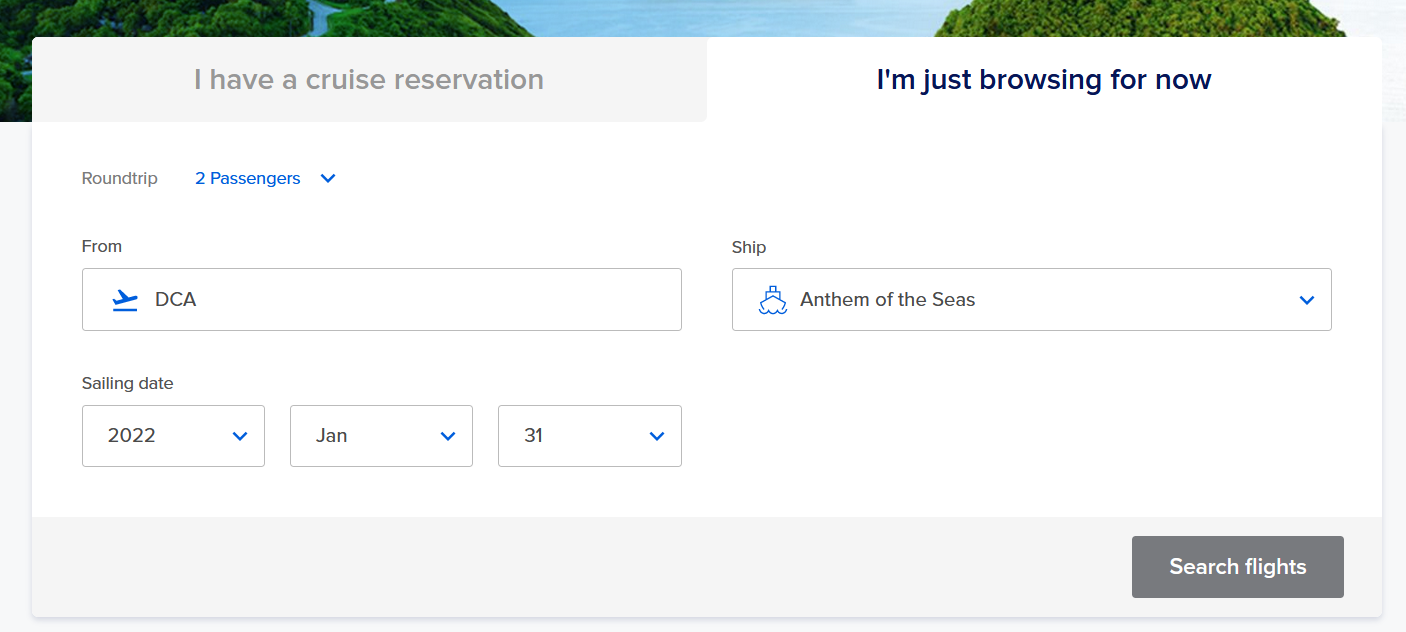Open the sailing month Jan dropdown
The image size is (1406, 632).
(381, 436)
